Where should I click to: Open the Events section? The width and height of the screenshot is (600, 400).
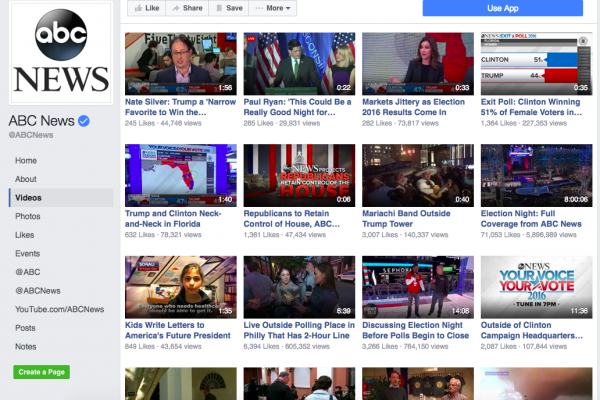point(27,253)
